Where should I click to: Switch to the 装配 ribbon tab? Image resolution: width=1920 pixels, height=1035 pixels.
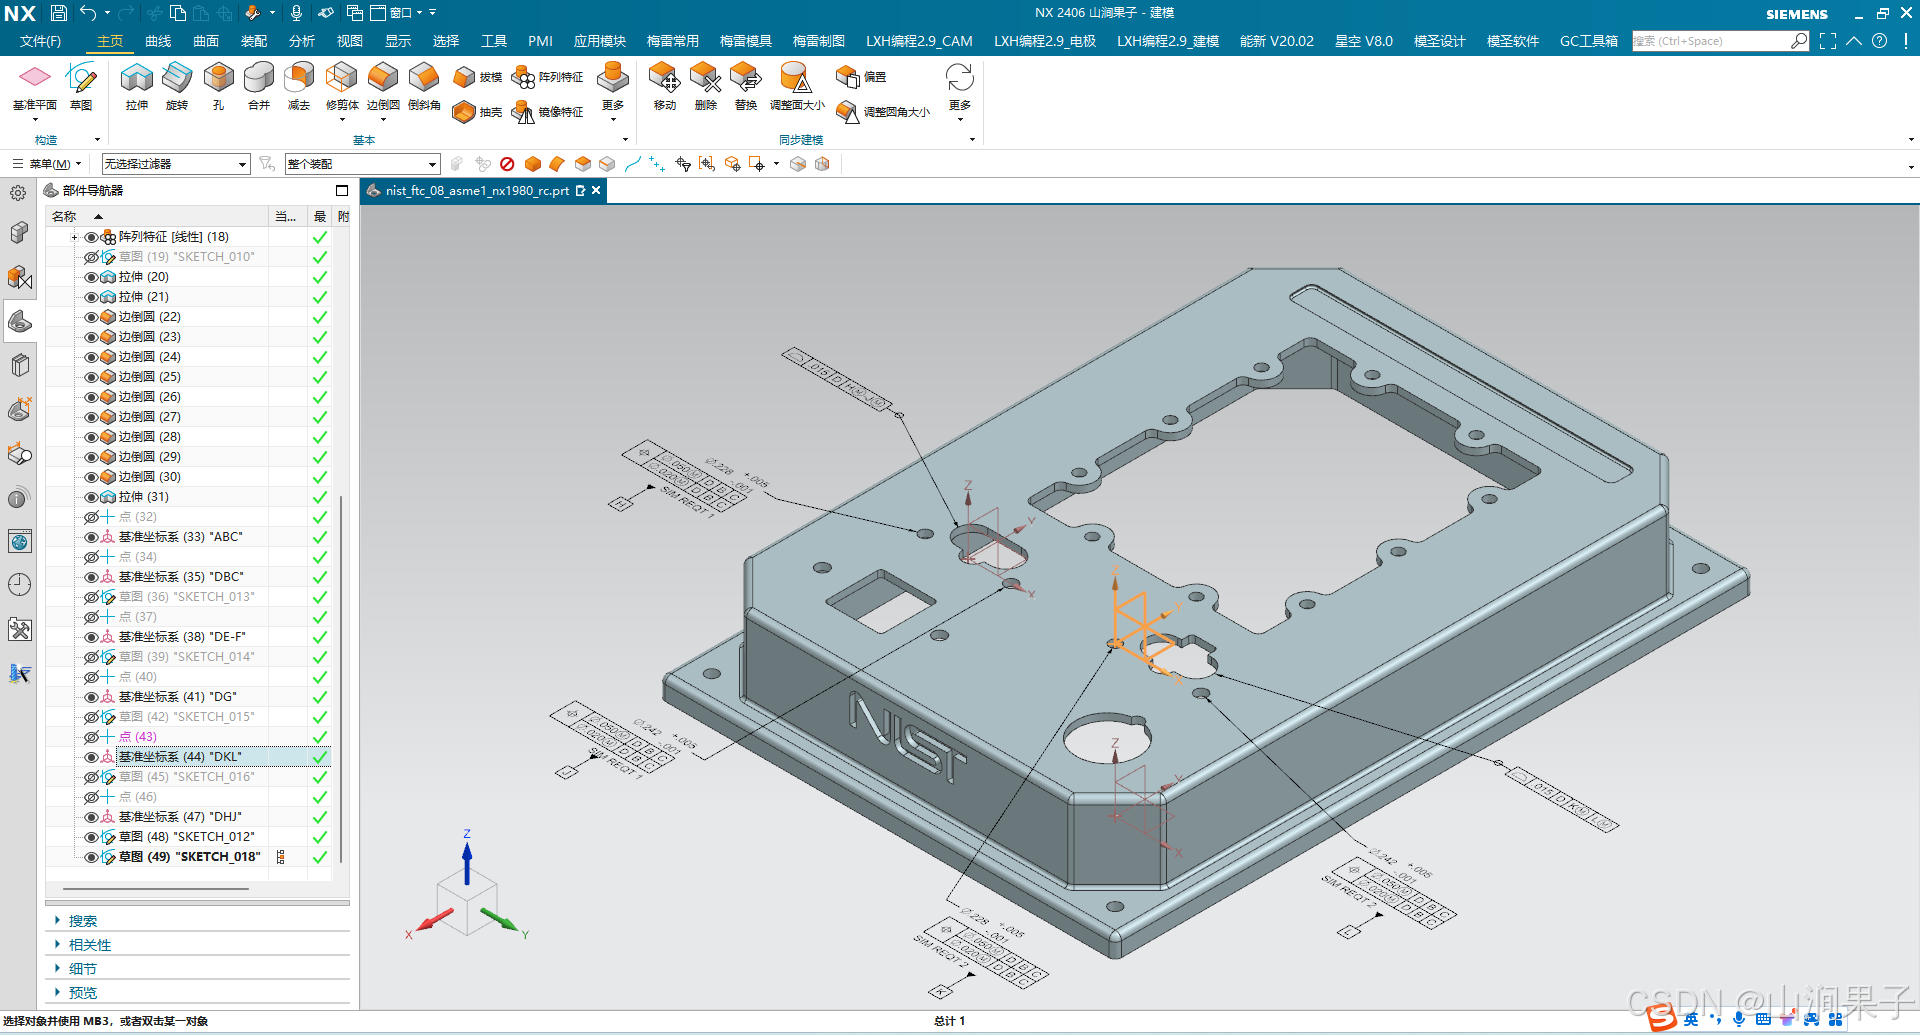(254, 41)
